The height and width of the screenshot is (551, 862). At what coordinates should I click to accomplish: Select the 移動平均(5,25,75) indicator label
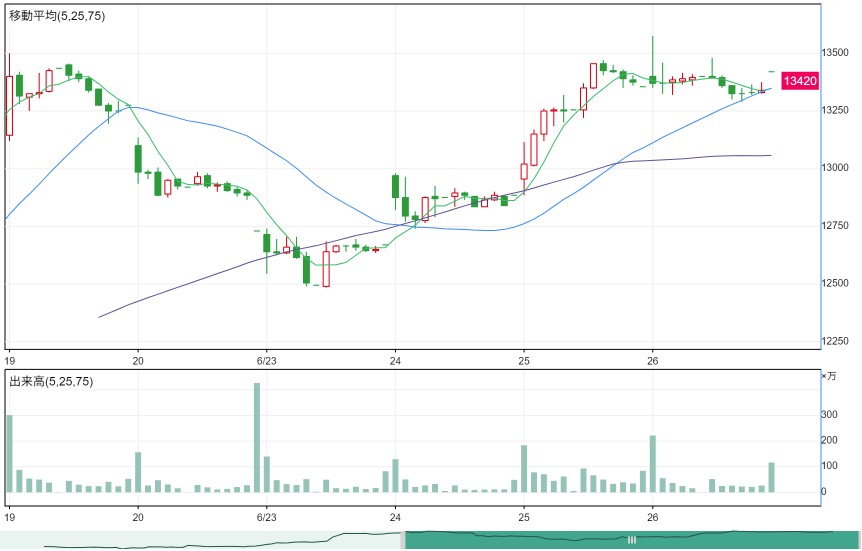[x=57, y=16]
